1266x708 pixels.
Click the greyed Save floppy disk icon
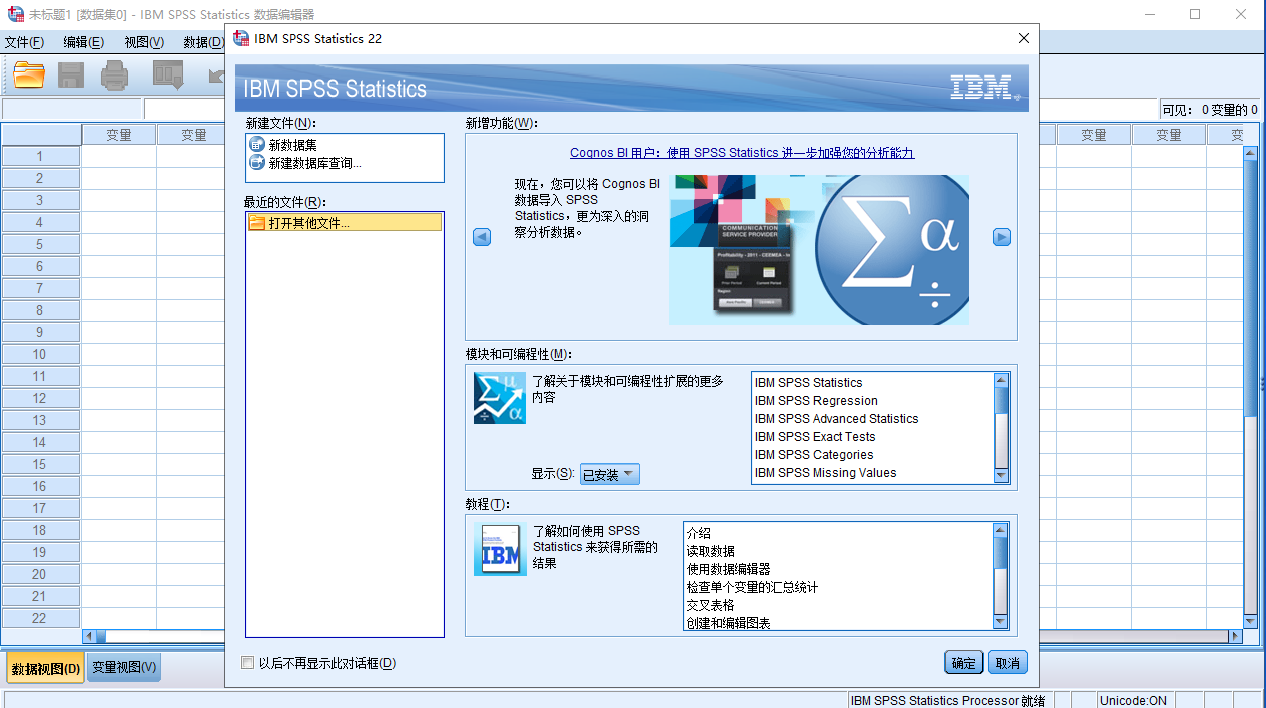71,75
